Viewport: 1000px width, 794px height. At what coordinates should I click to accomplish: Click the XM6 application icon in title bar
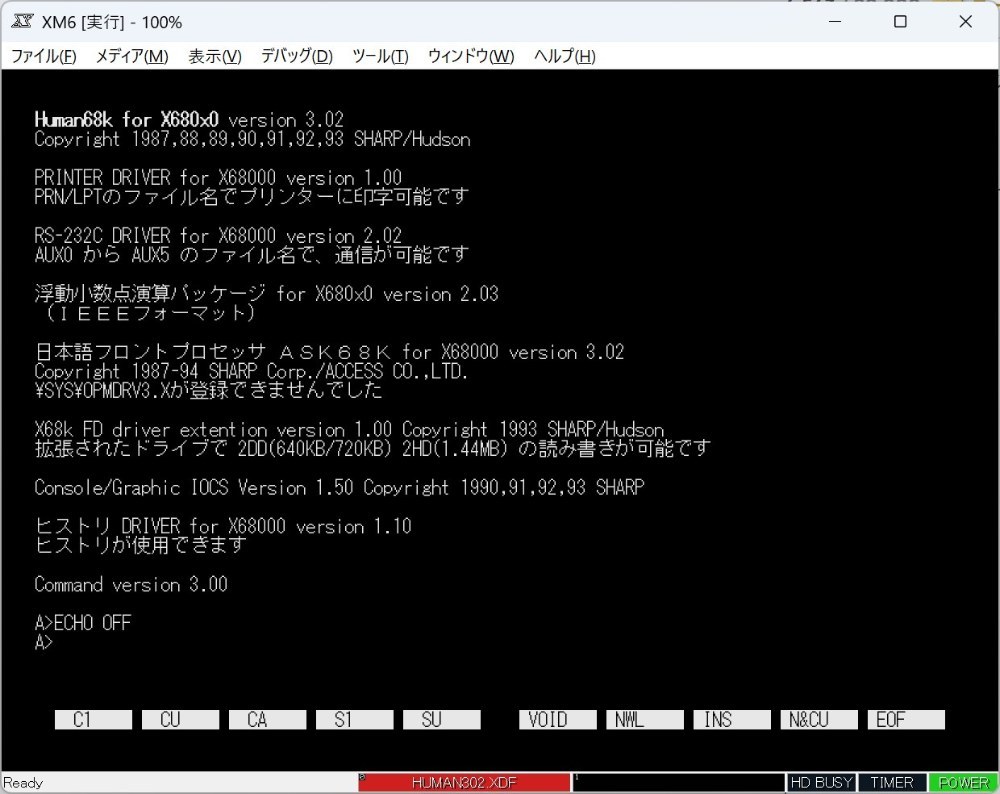click(x=22, y=22)
